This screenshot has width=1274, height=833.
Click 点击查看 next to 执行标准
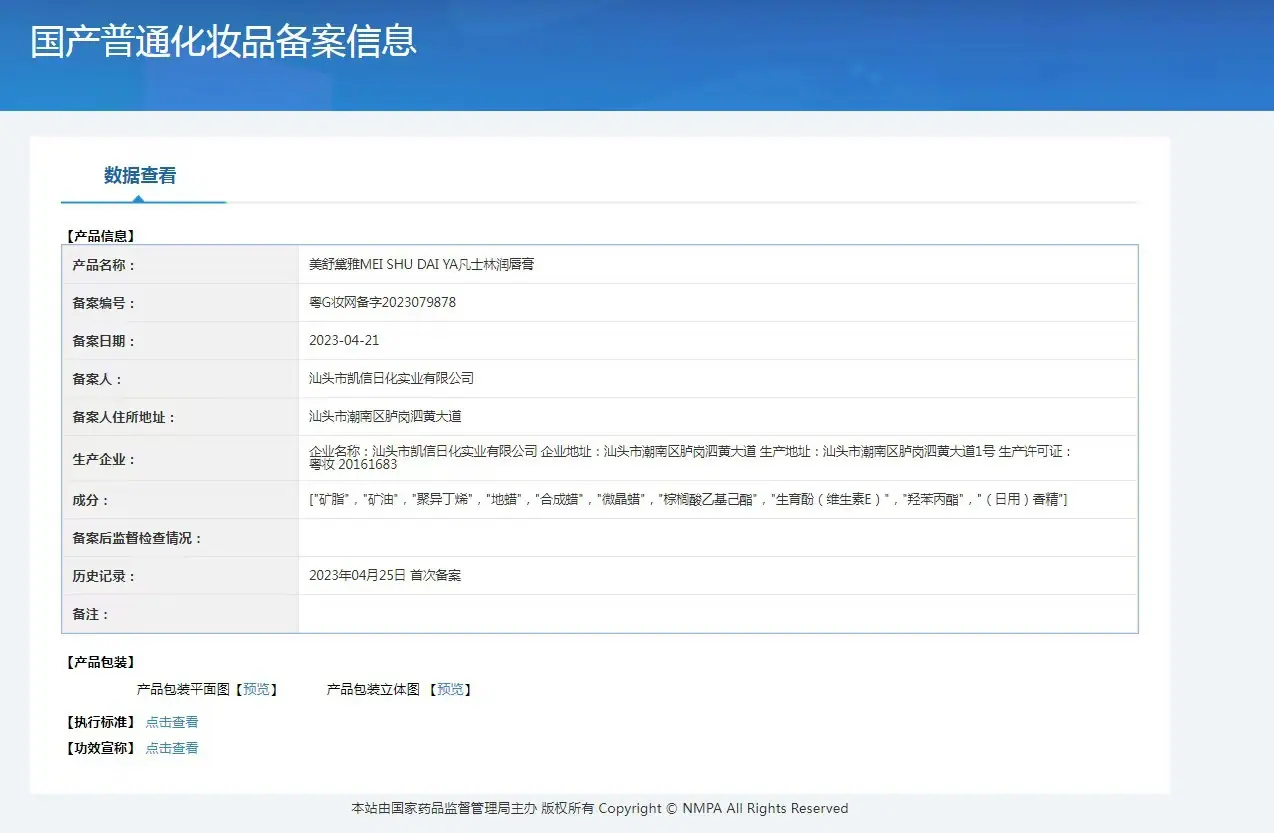(172, 722)
